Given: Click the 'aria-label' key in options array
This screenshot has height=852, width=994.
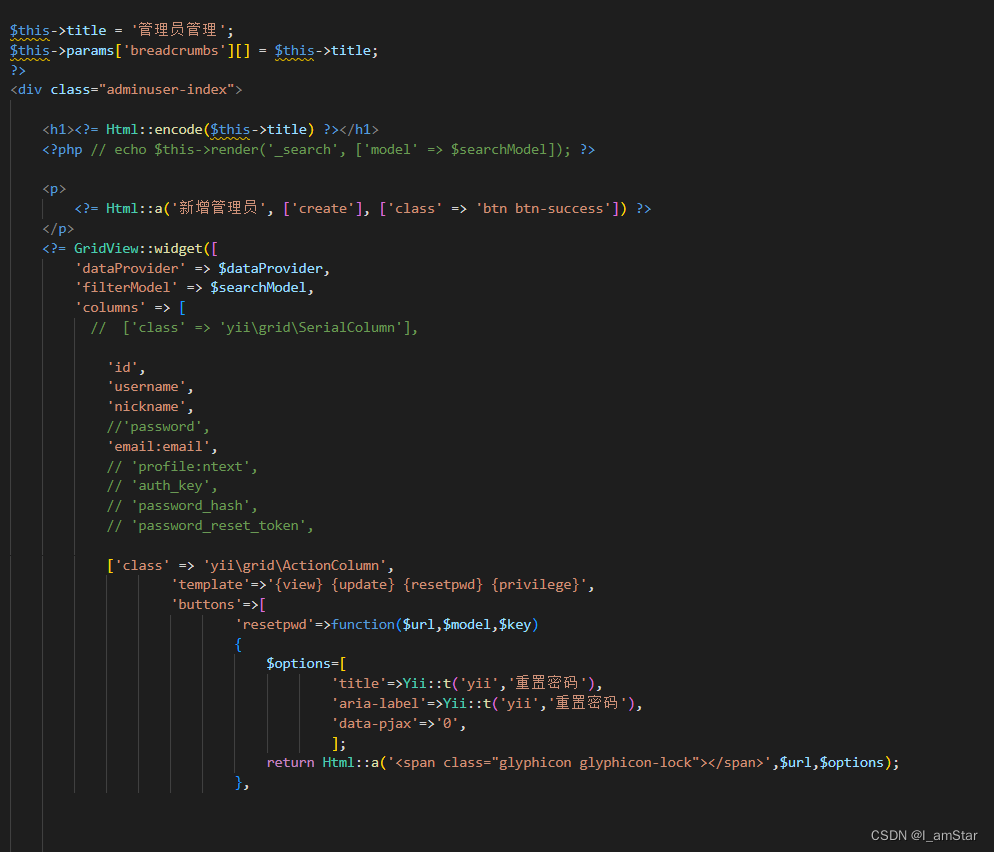Looking at the screenshot, I should click(x=378, y=704).
